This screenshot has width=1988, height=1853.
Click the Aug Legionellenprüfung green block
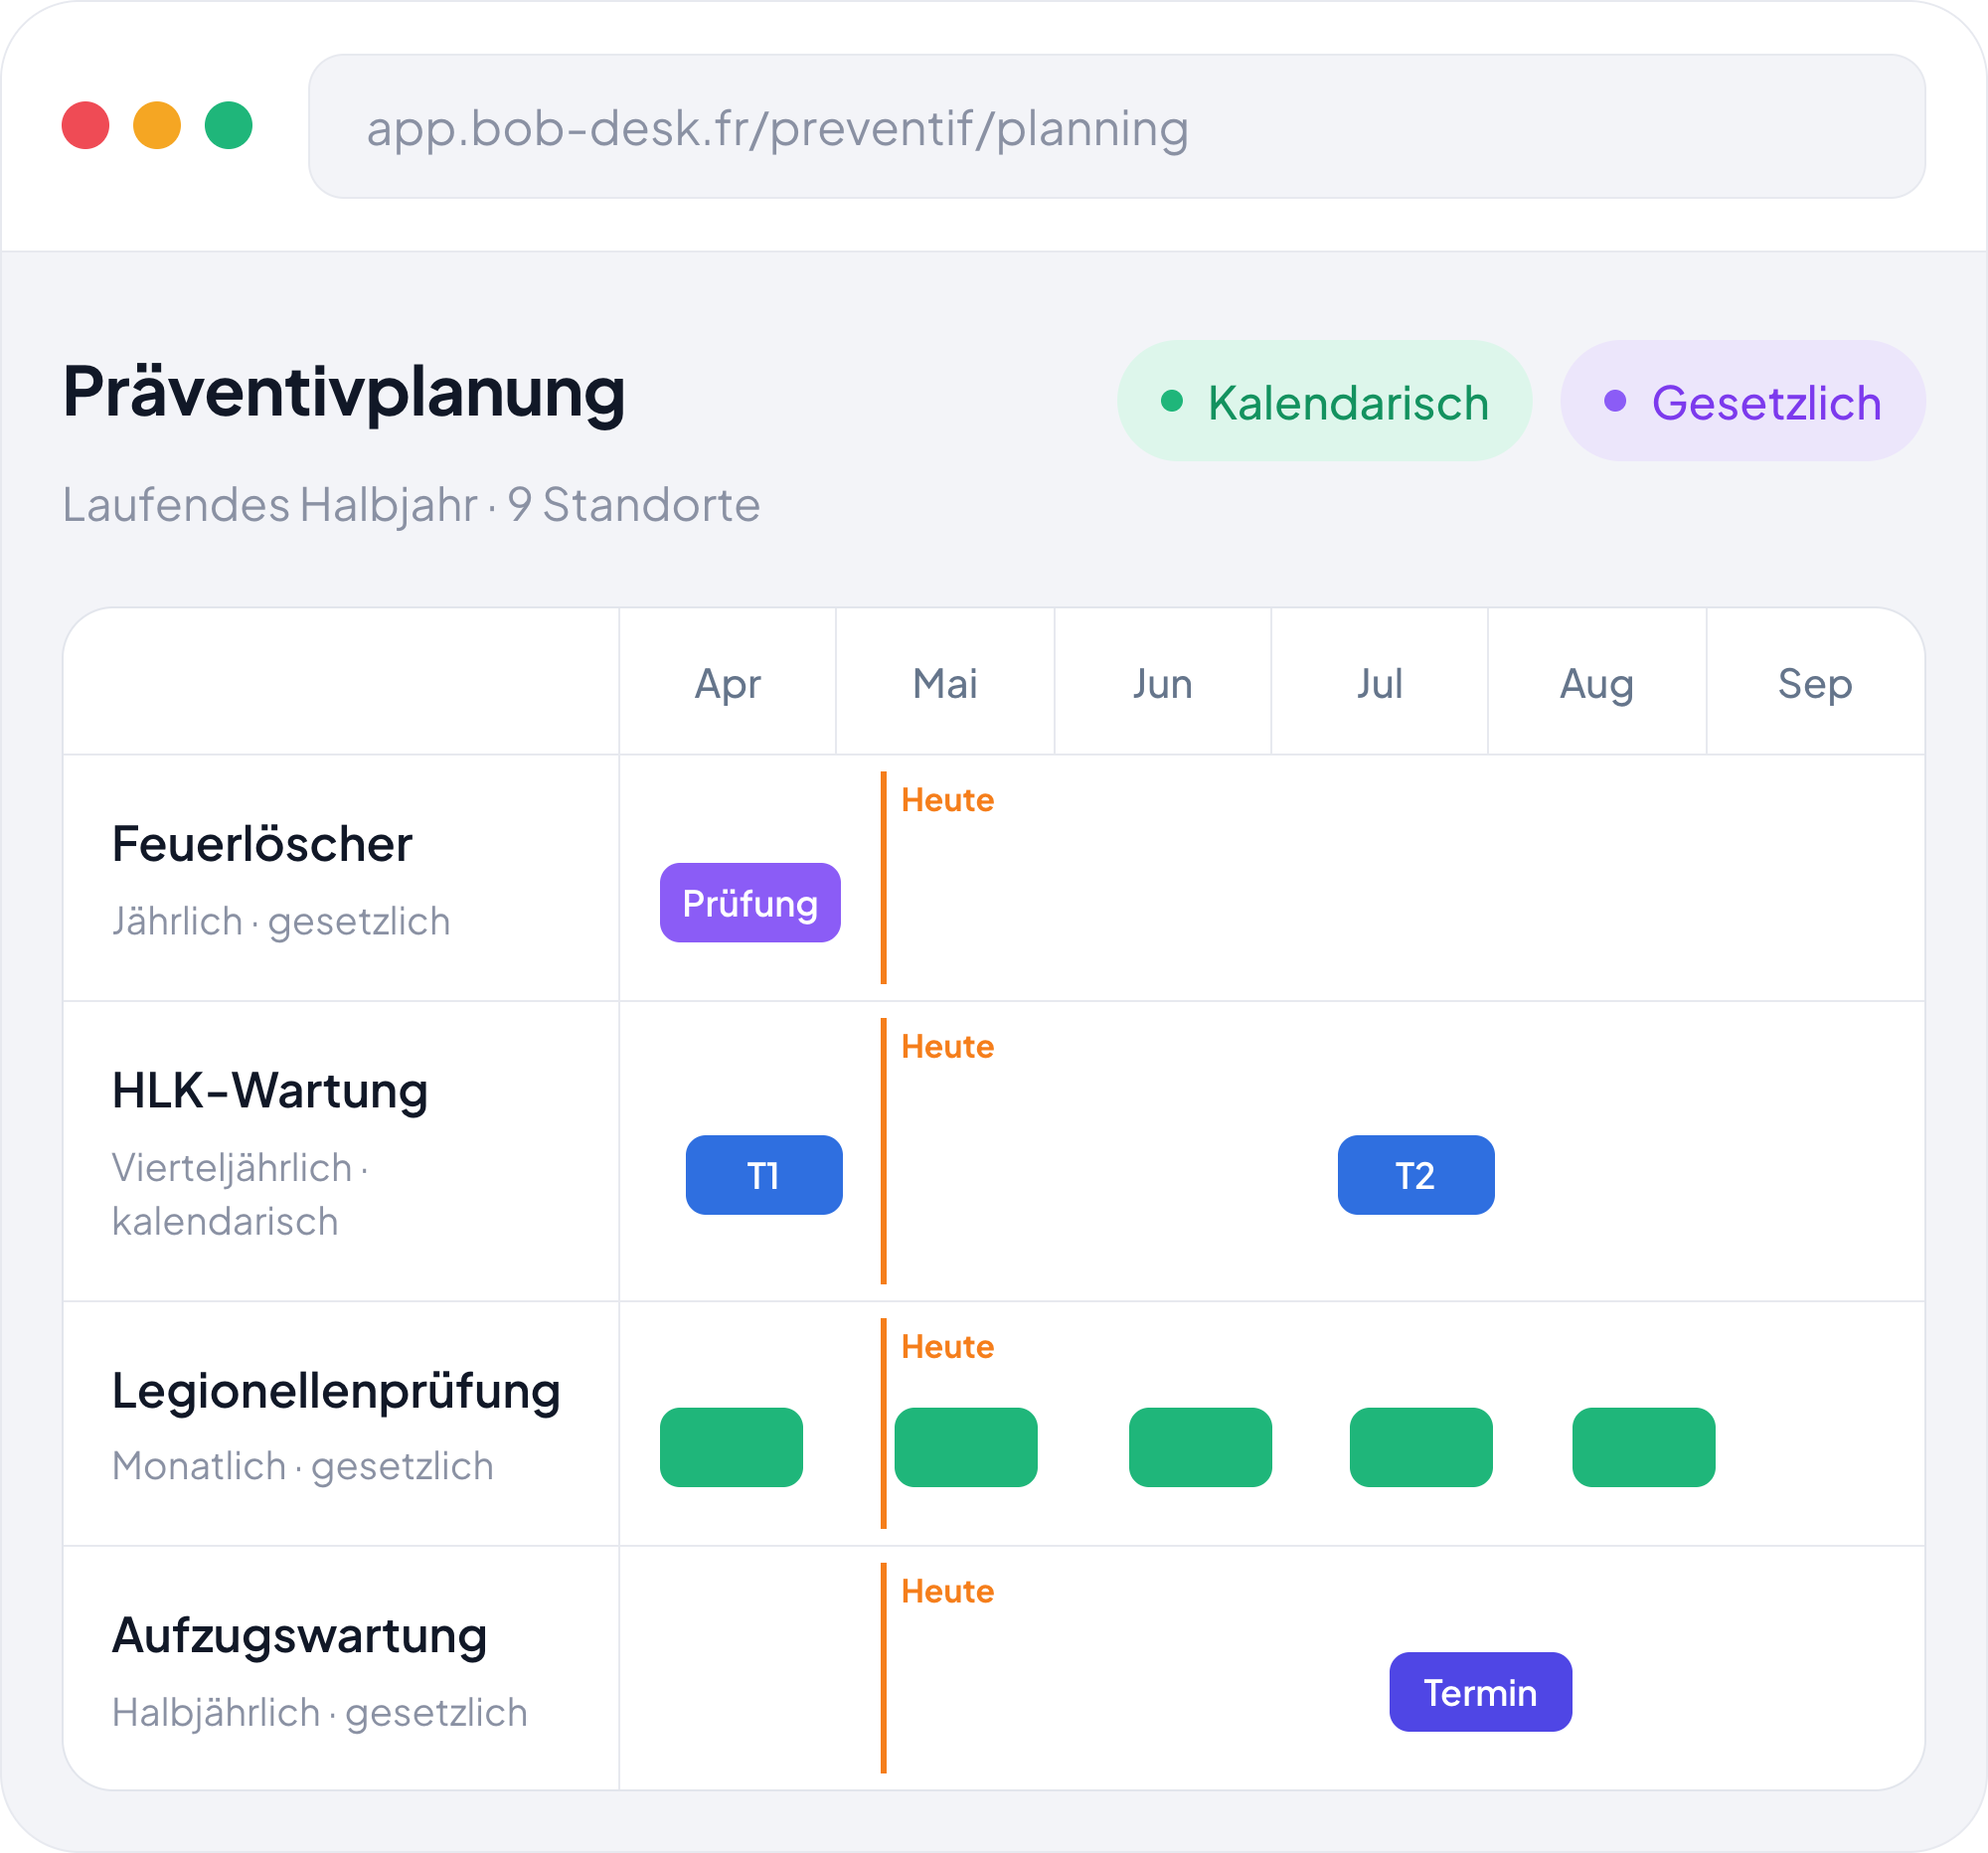1643,1447
